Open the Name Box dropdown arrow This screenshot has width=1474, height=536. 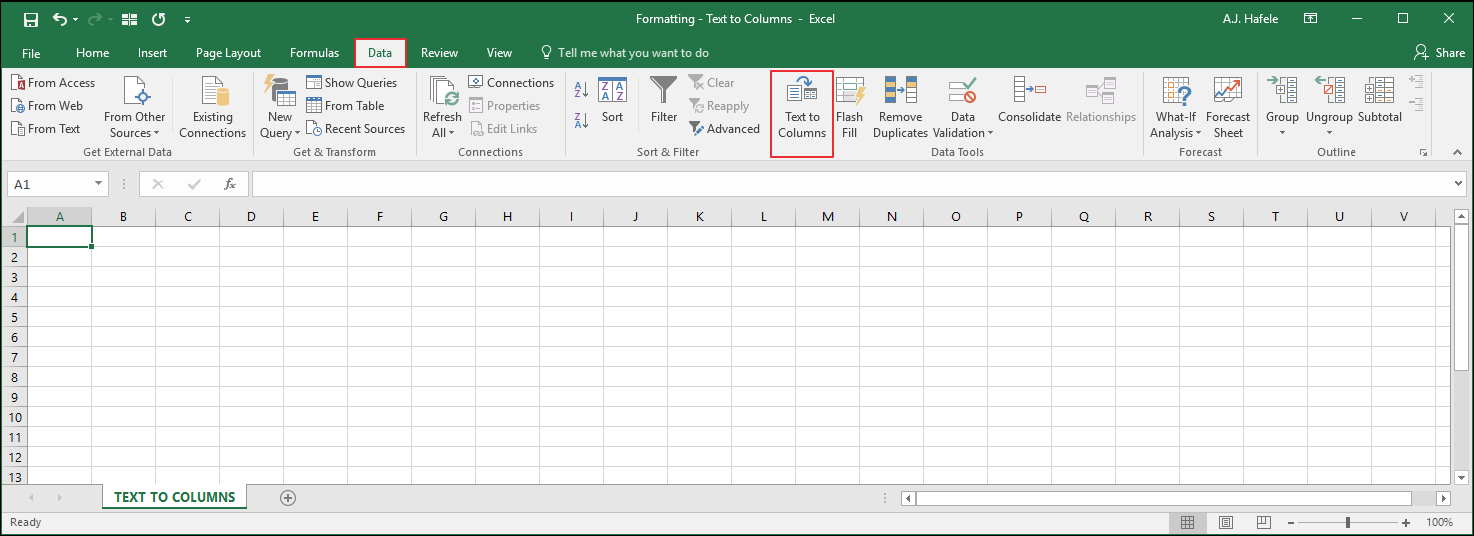tap(98, 184)
